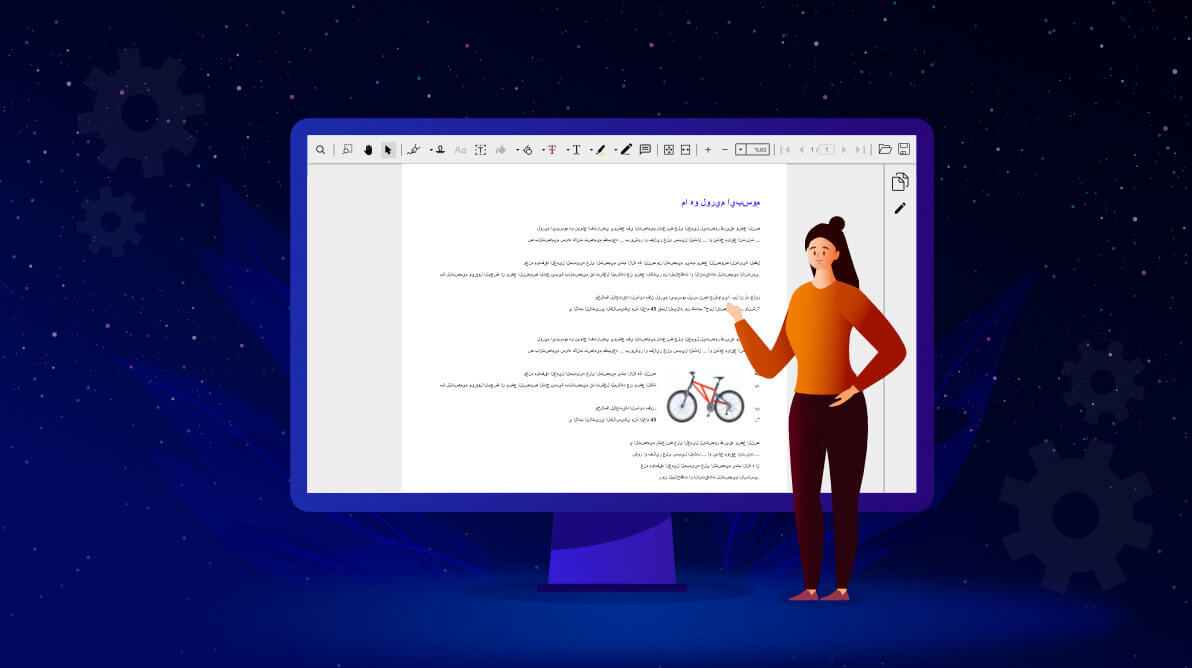Open the pages panel in sidebar
This screenshot has height=668, width=1192.
click(900, 182)
